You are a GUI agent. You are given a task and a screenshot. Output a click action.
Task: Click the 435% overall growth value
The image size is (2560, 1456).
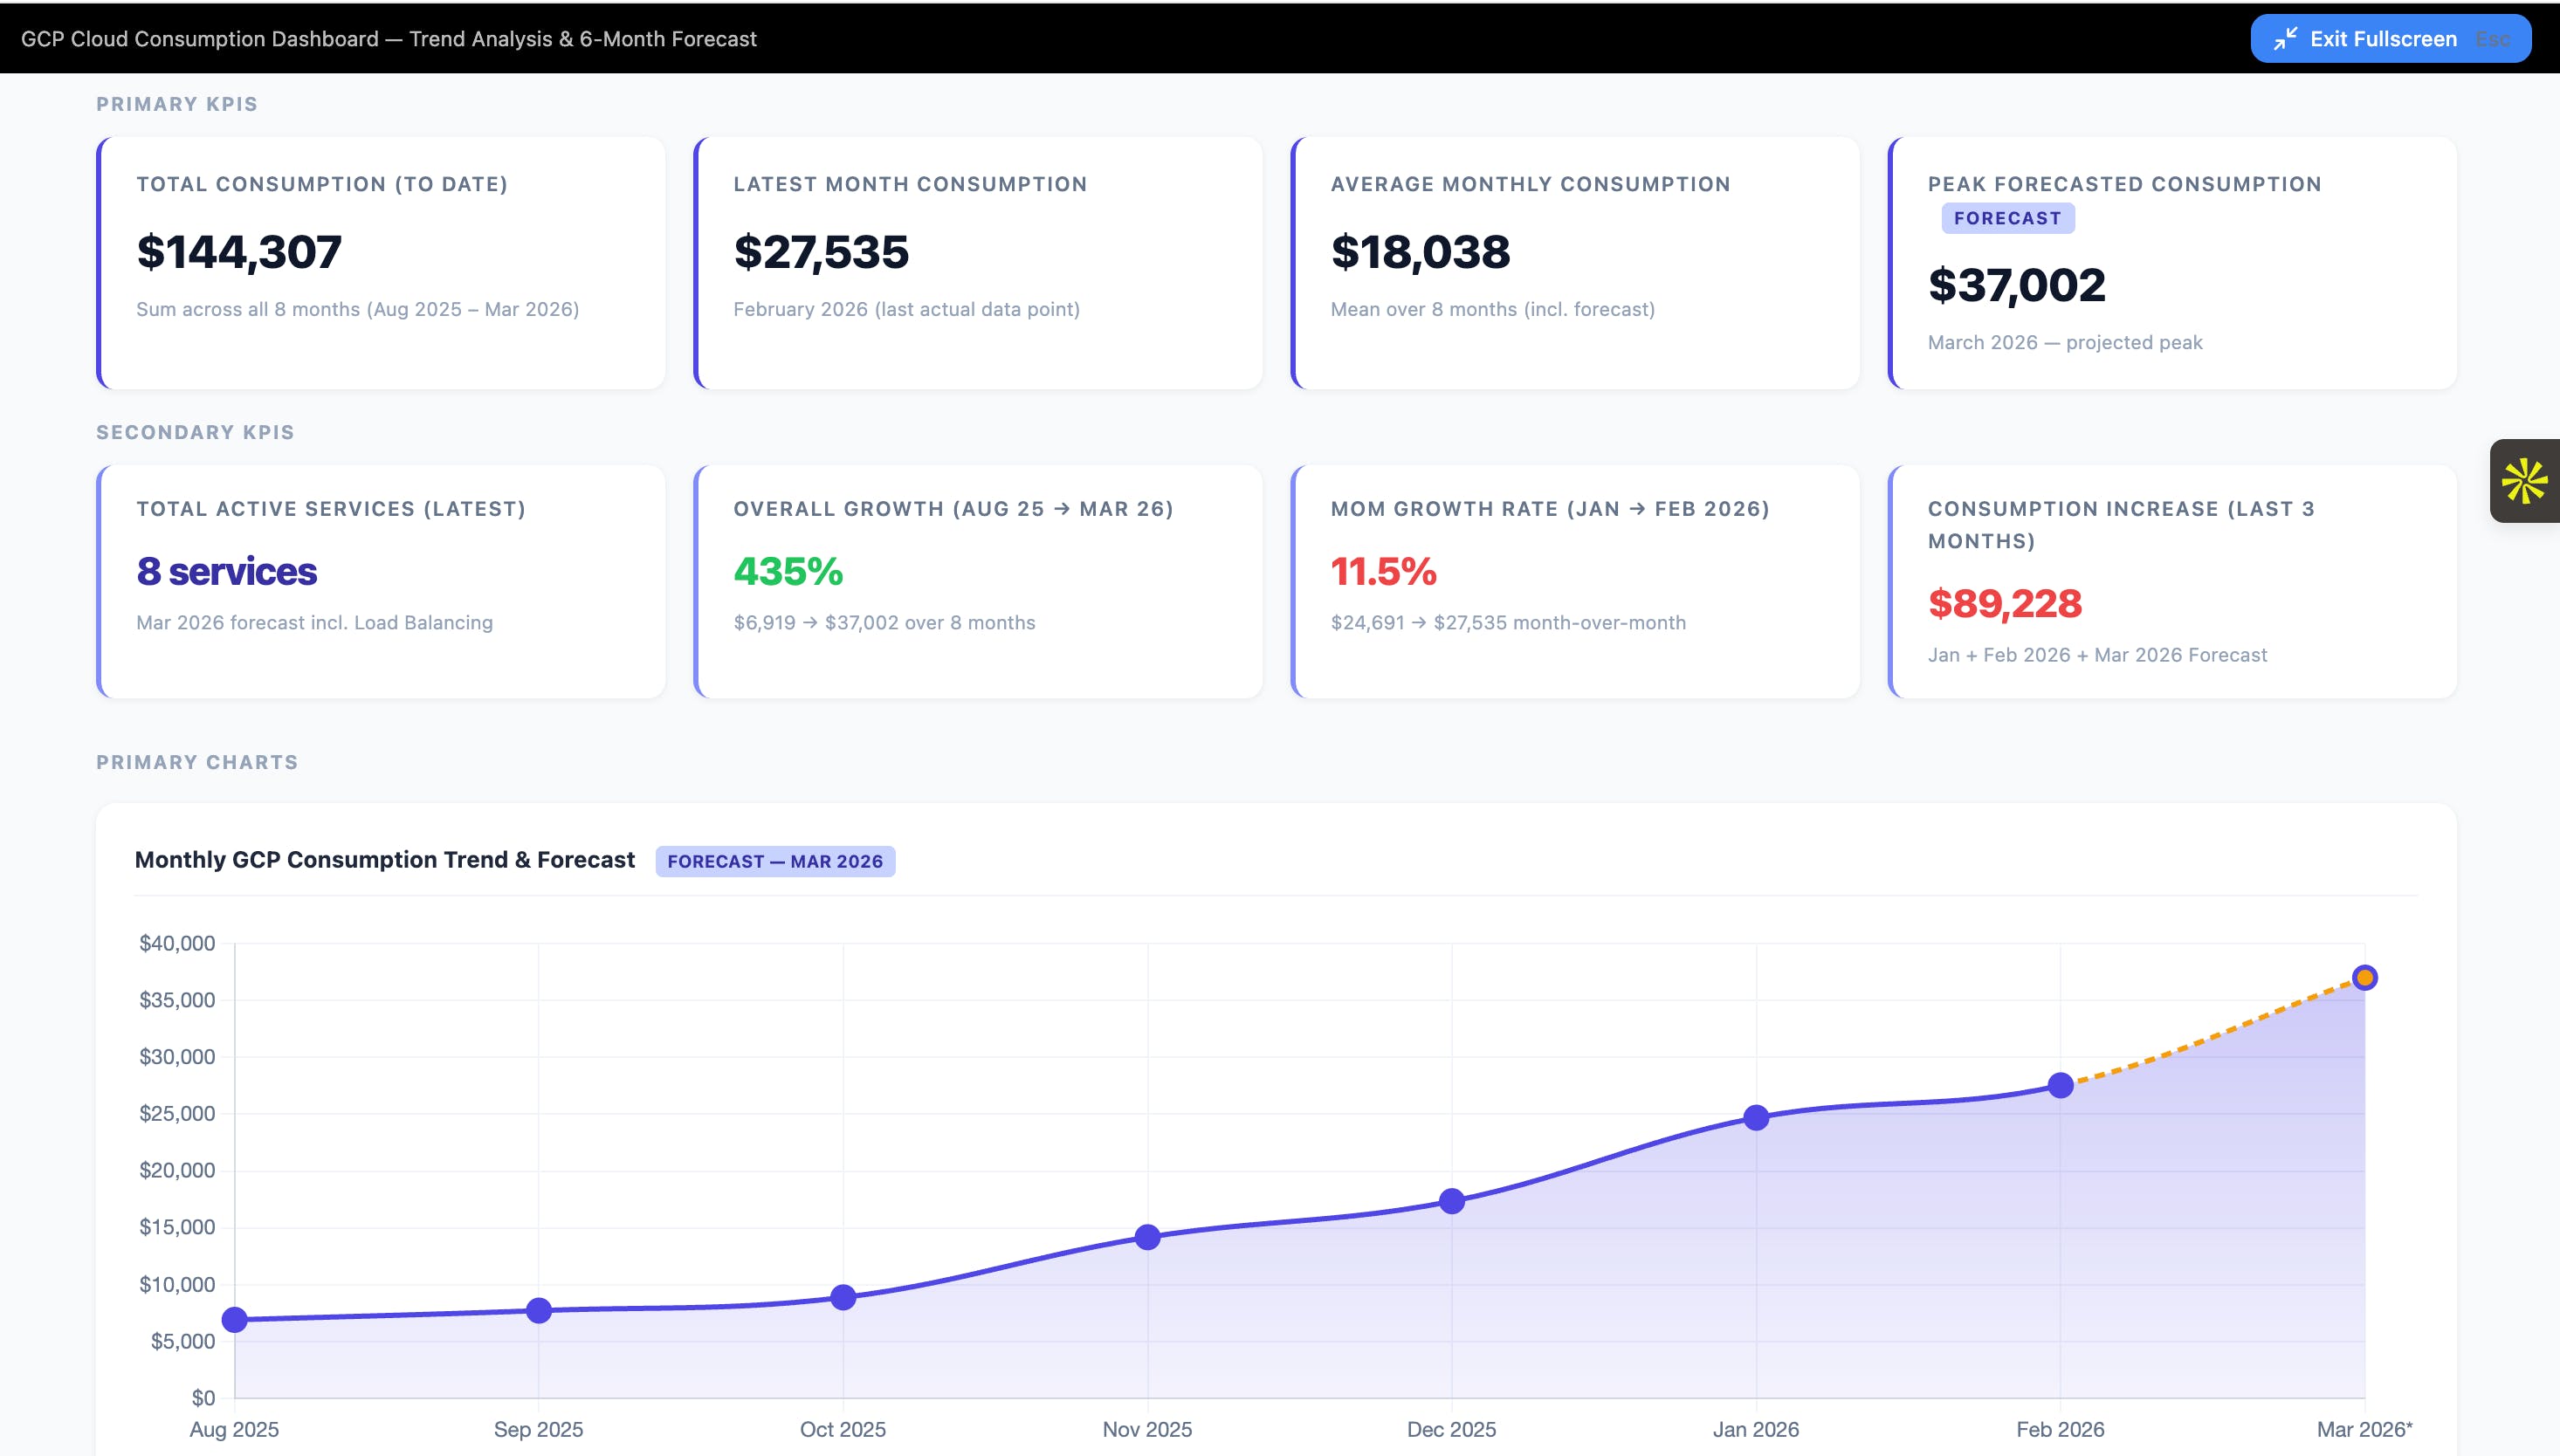(x=788, y=572)
